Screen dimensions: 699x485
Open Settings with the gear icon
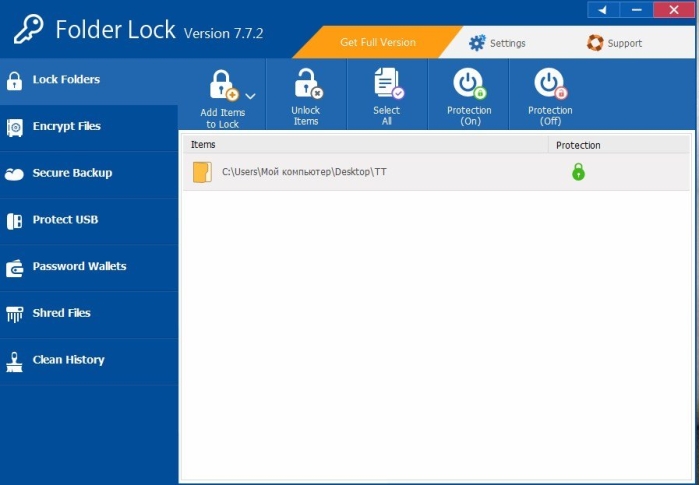(477, 43)
